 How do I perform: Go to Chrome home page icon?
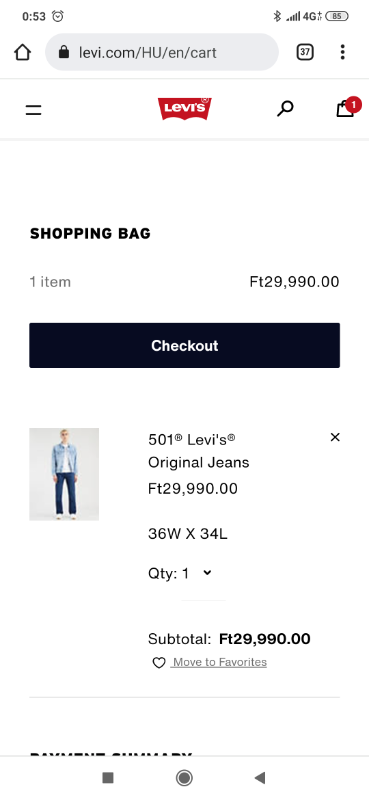(x=22, y=52)
